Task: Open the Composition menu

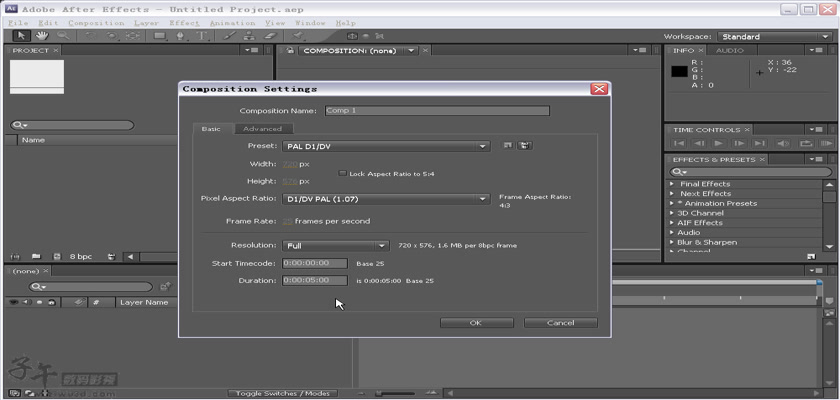Action: (96, 23)
